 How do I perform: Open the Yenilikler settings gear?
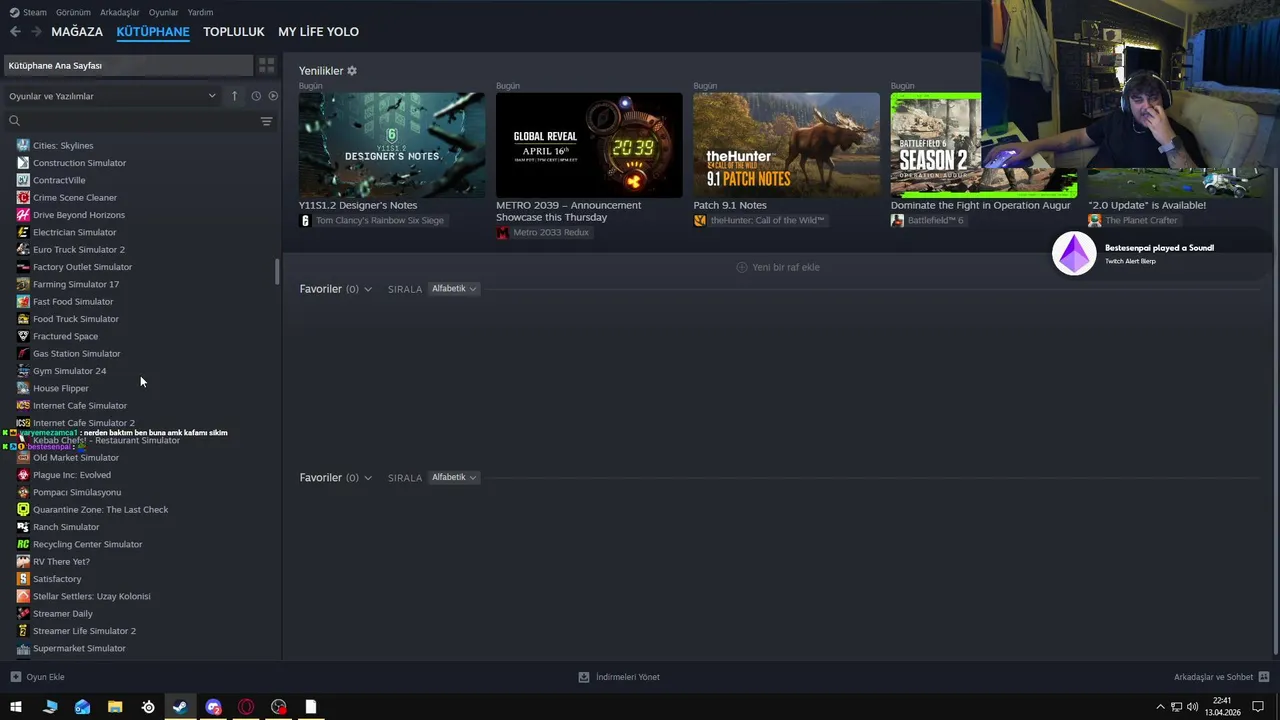(352, 71)
